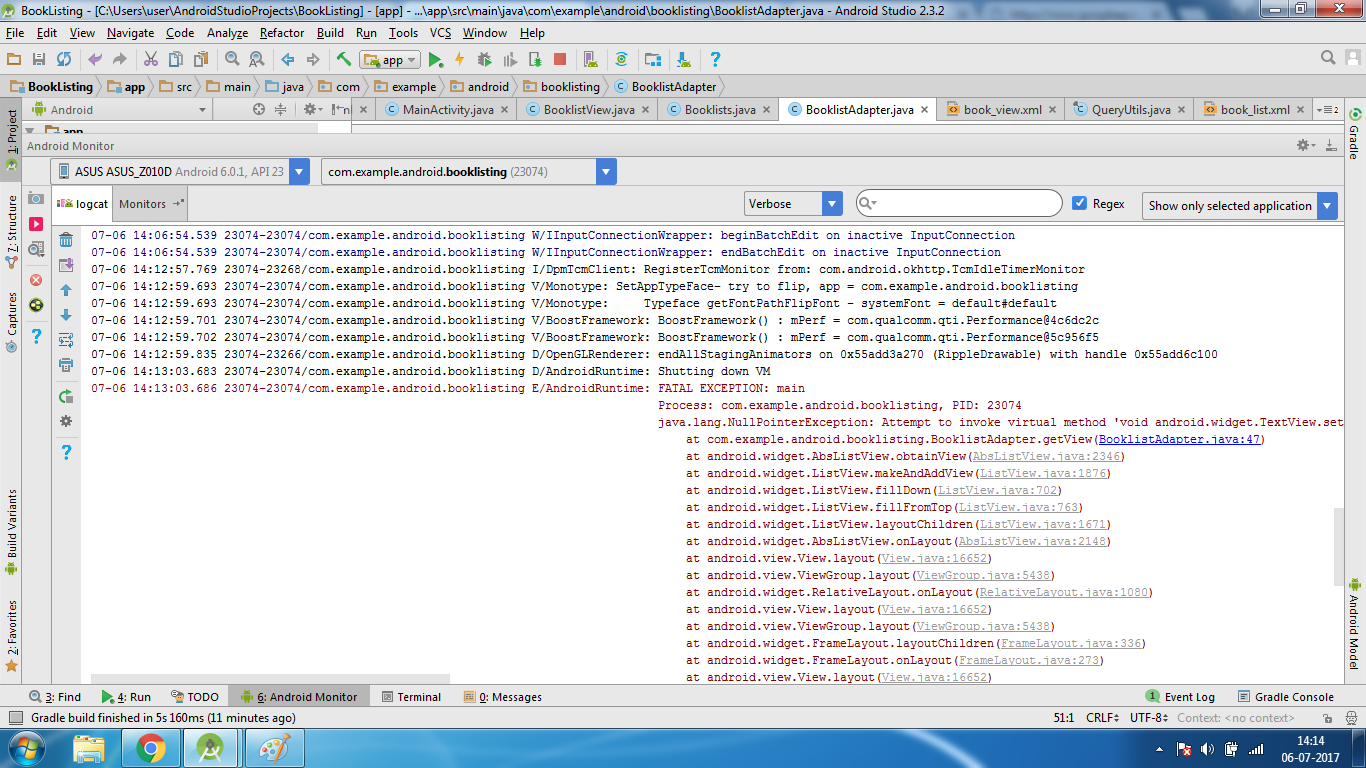This screenshot has width=1366, height=768.
Task: Switch to the Monitors tab
Action: 151,204
